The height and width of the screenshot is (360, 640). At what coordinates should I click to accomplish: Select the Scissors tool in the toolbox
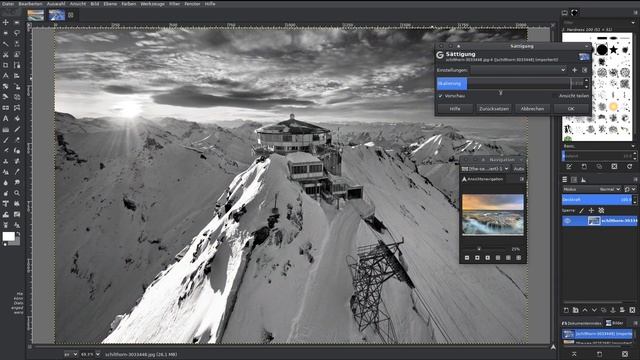(x=6, y=54)
